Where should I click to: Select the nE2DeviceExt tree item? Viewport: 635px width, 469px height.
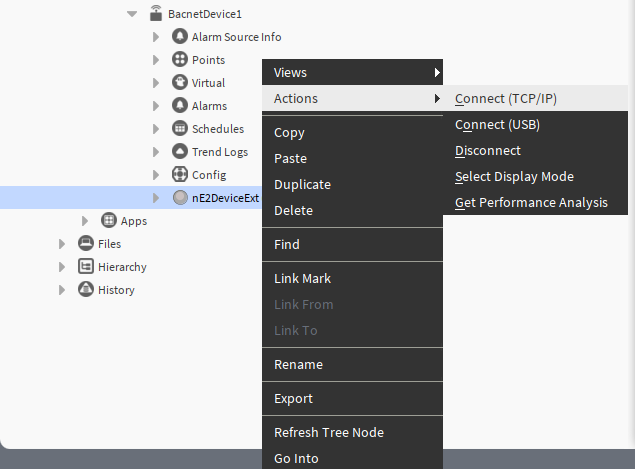(x=225, y=198)
